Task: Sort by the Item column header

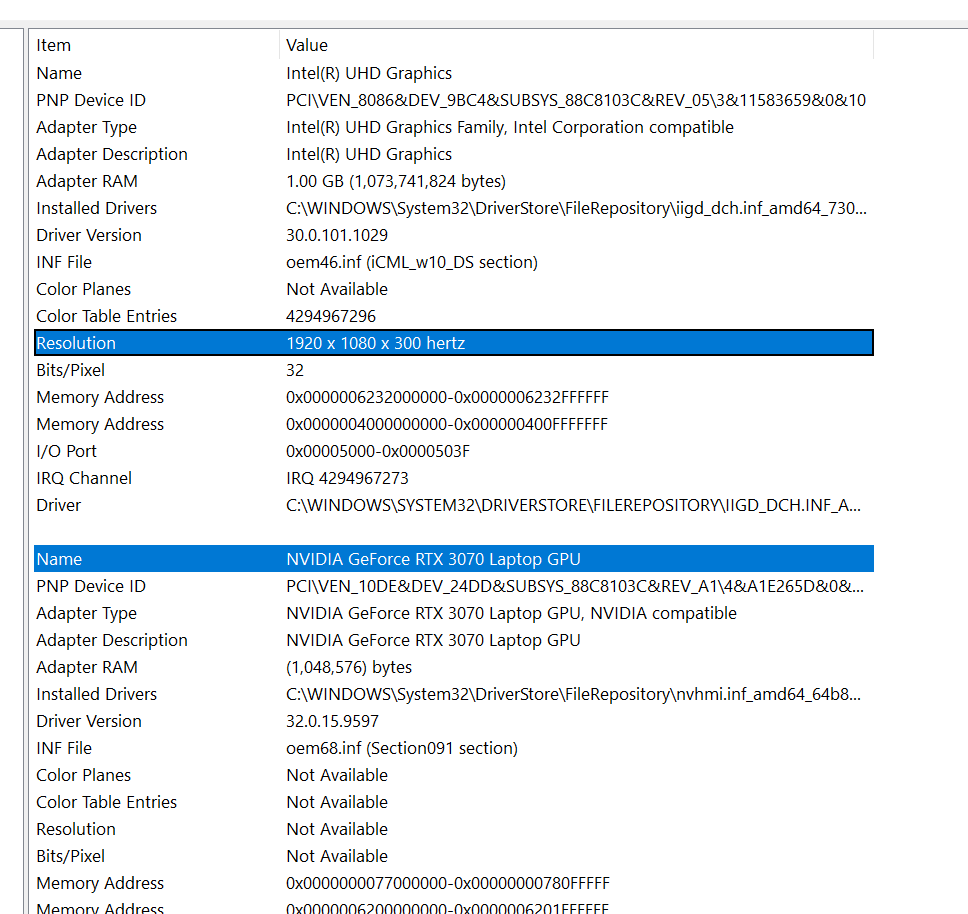Action: (x=157, y=45)
